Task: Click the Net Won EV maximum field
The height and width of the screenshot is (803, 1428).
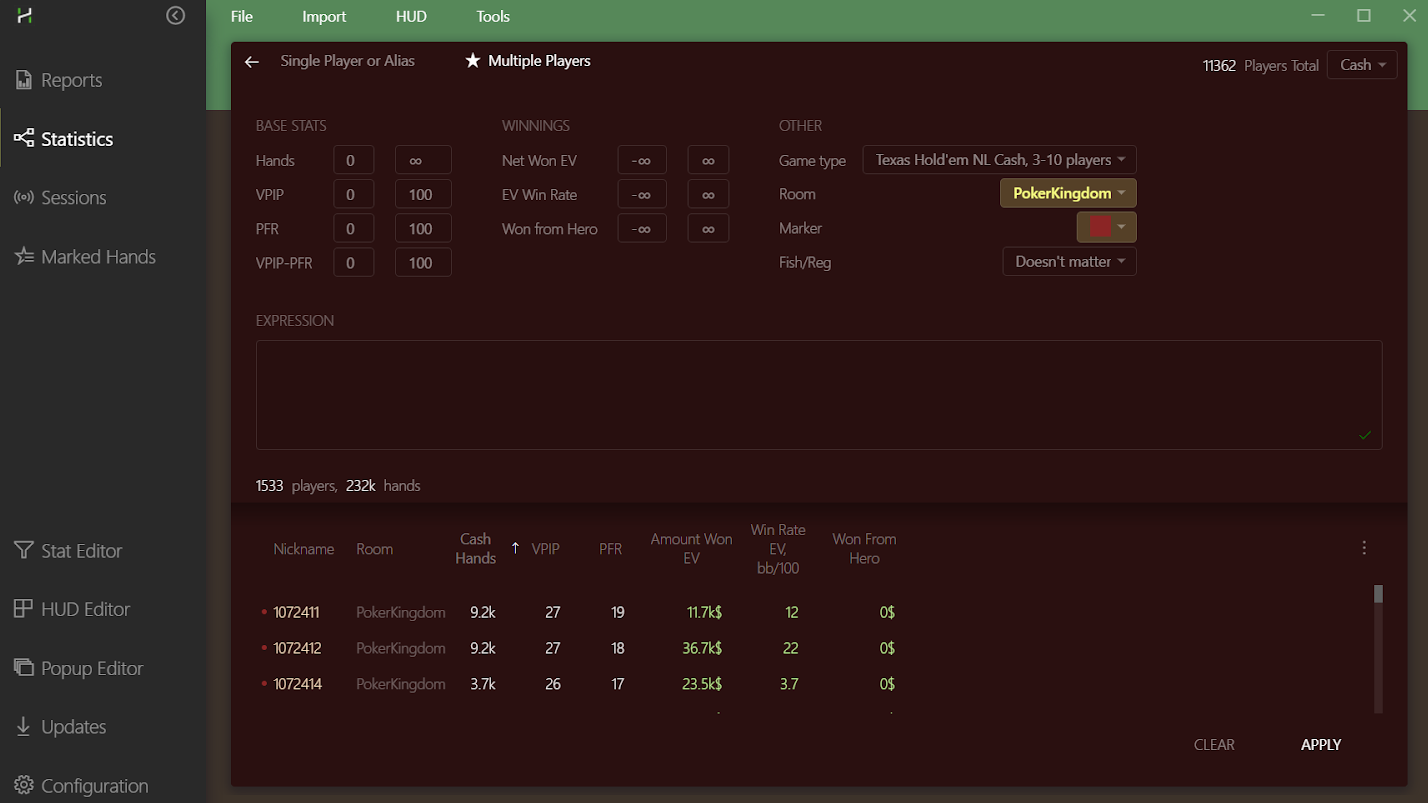Action: [708, 160]
